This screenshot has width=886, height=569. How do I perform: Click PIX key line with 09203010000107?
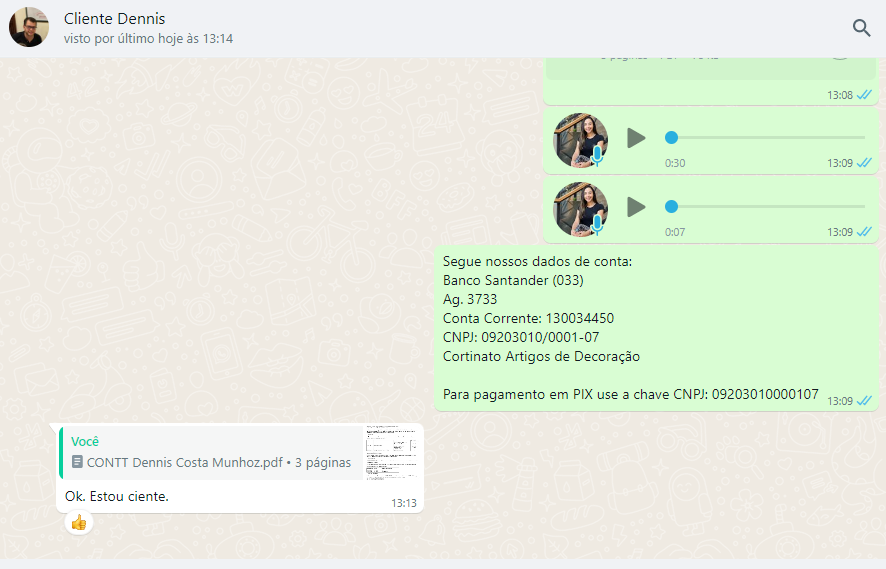pos(631,394)
